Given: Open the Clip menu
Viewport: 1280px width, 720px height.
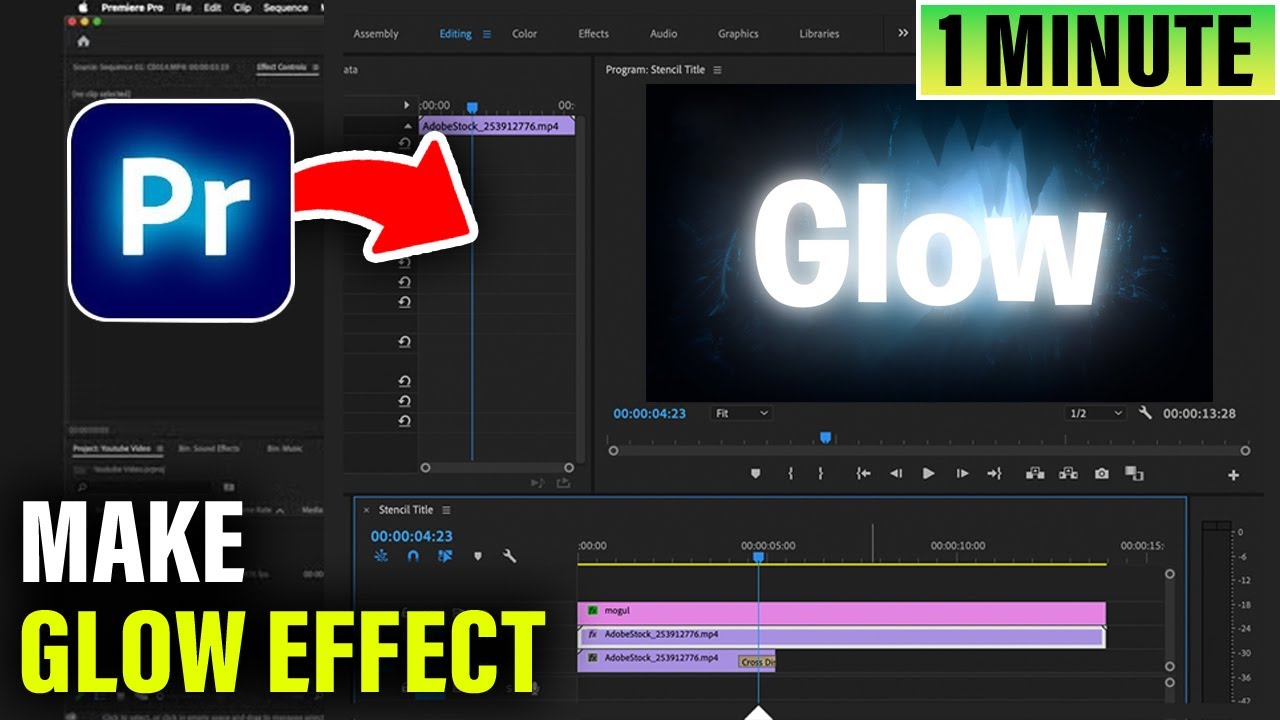Looking at the screenshot, I should click(241, 8).
